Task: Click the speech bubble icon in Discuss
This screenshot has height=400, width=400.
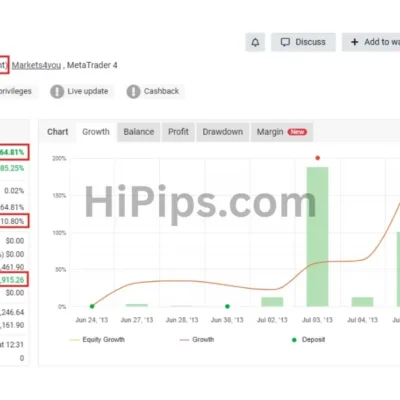Action: (x=285, y=42)
